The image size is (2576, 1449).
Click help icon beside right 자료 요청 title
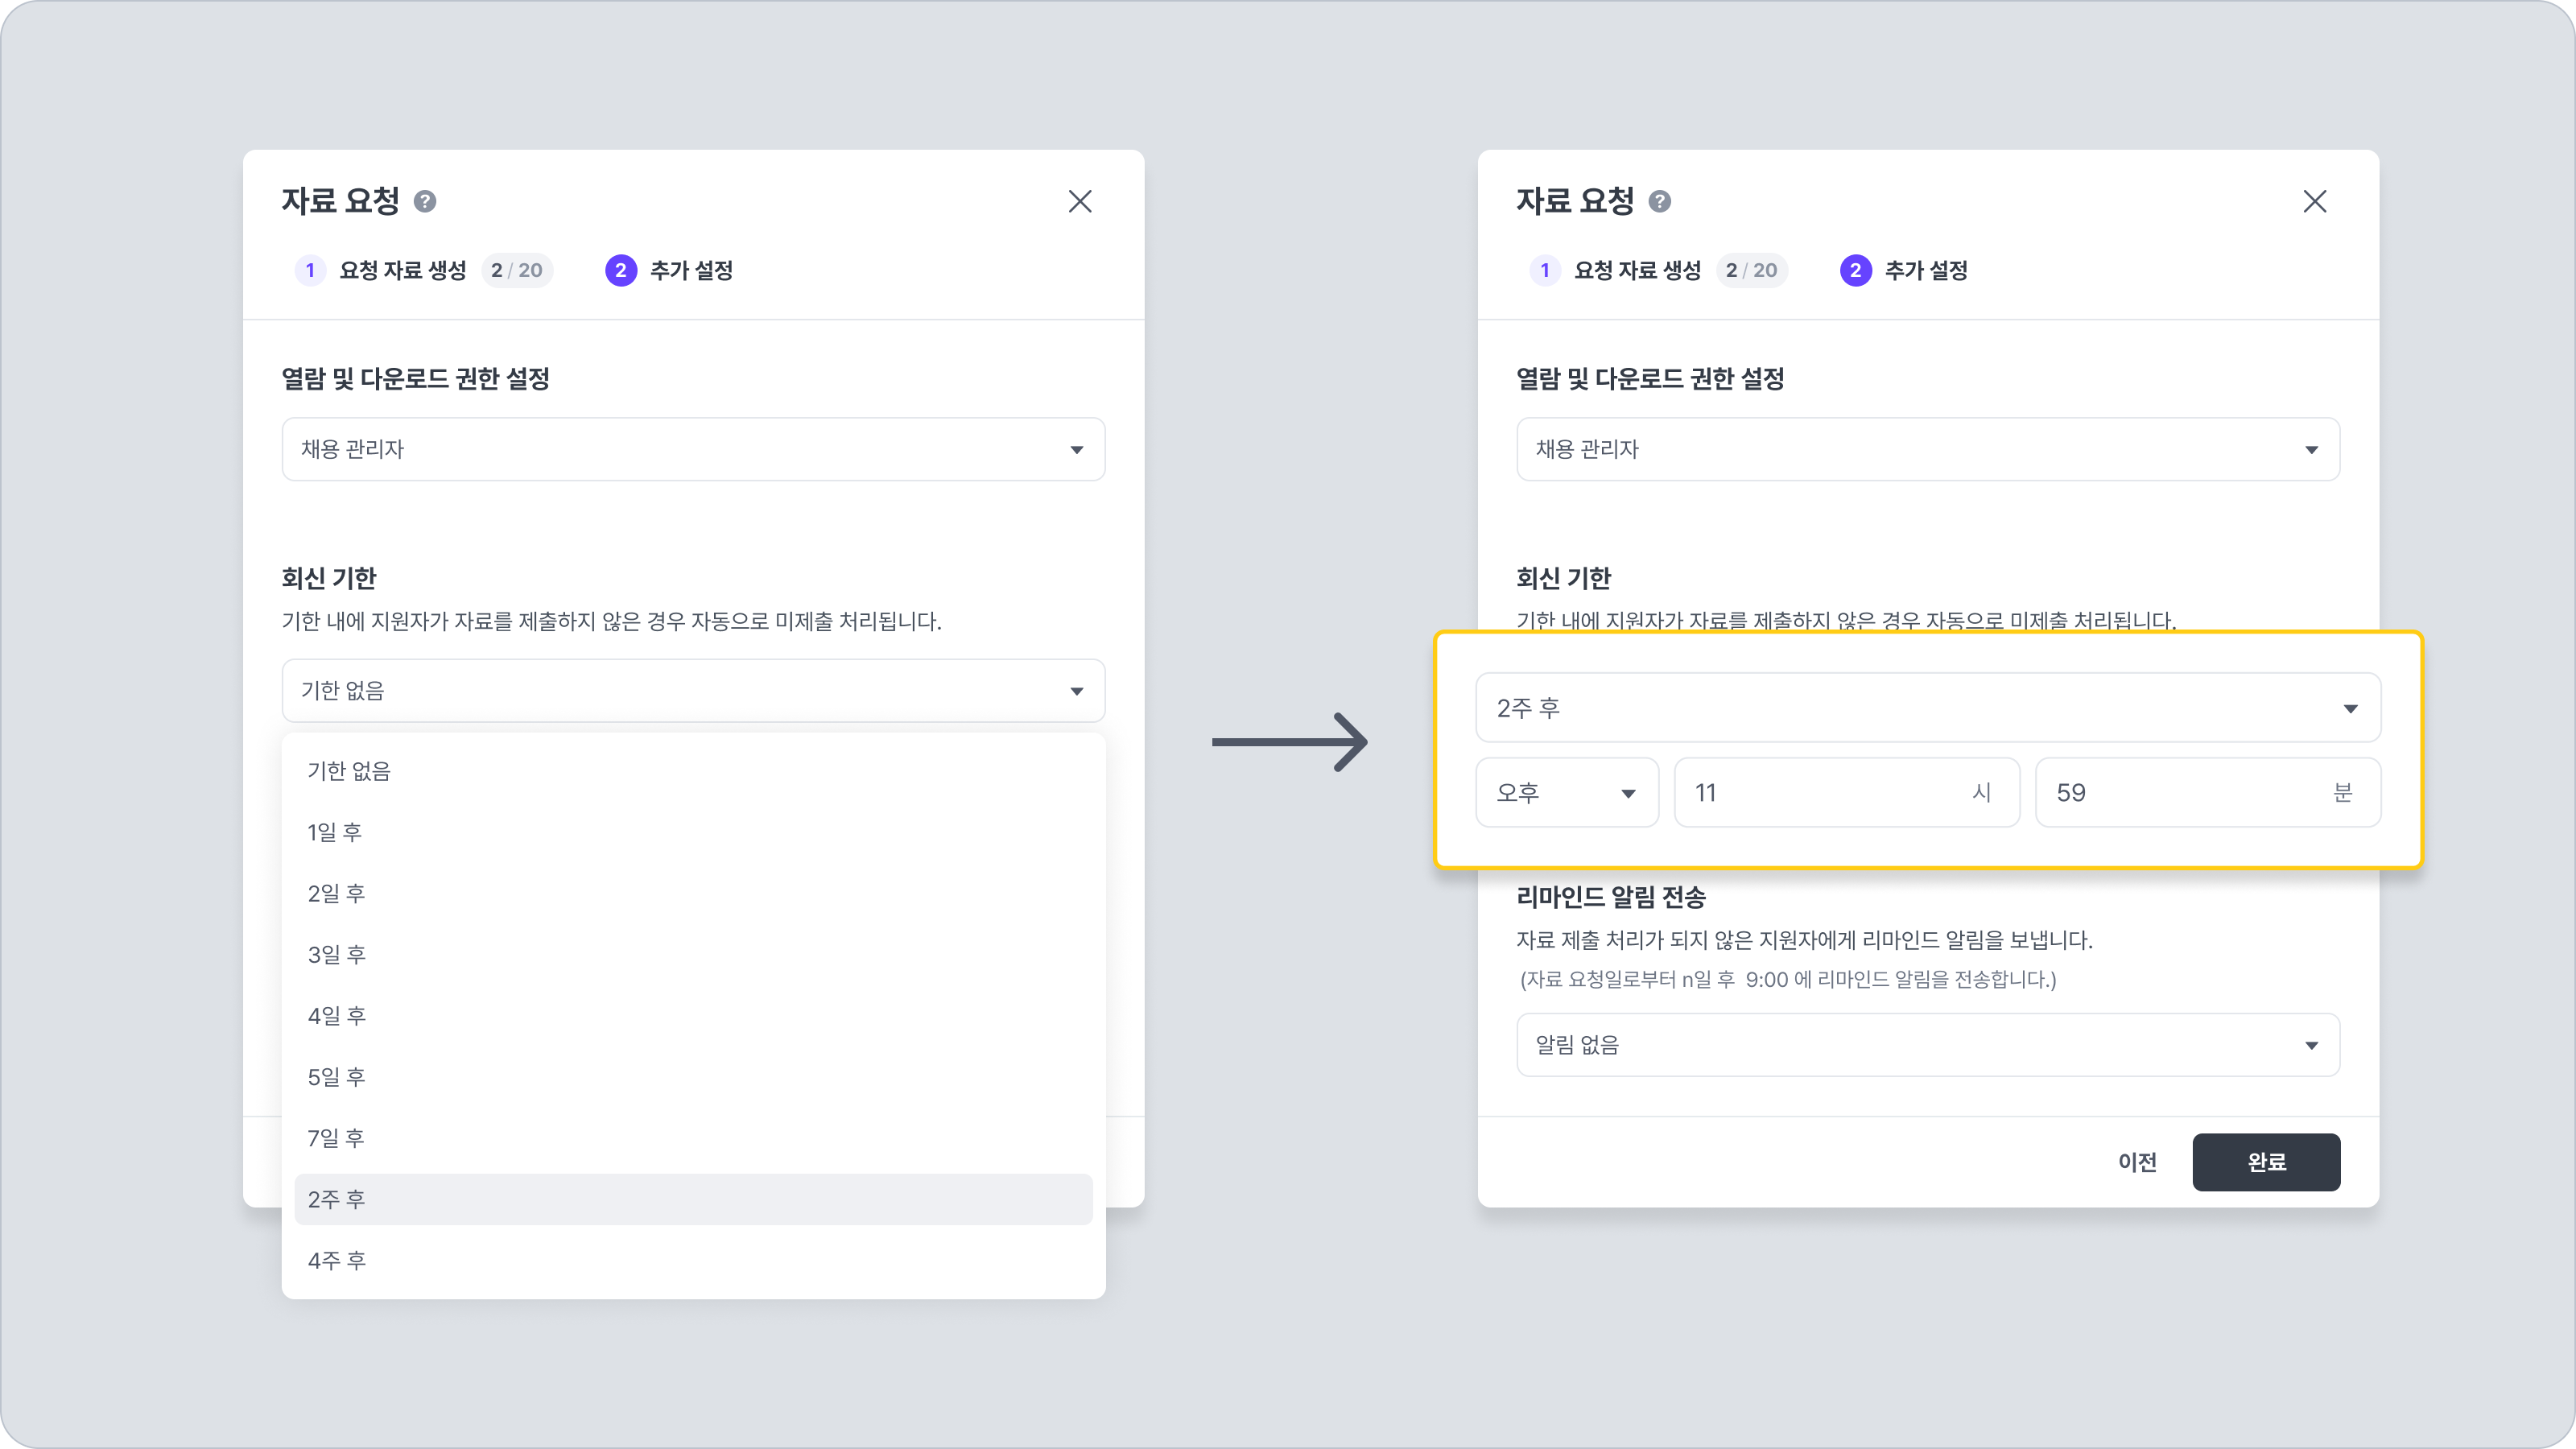(x=1660, y=202)
